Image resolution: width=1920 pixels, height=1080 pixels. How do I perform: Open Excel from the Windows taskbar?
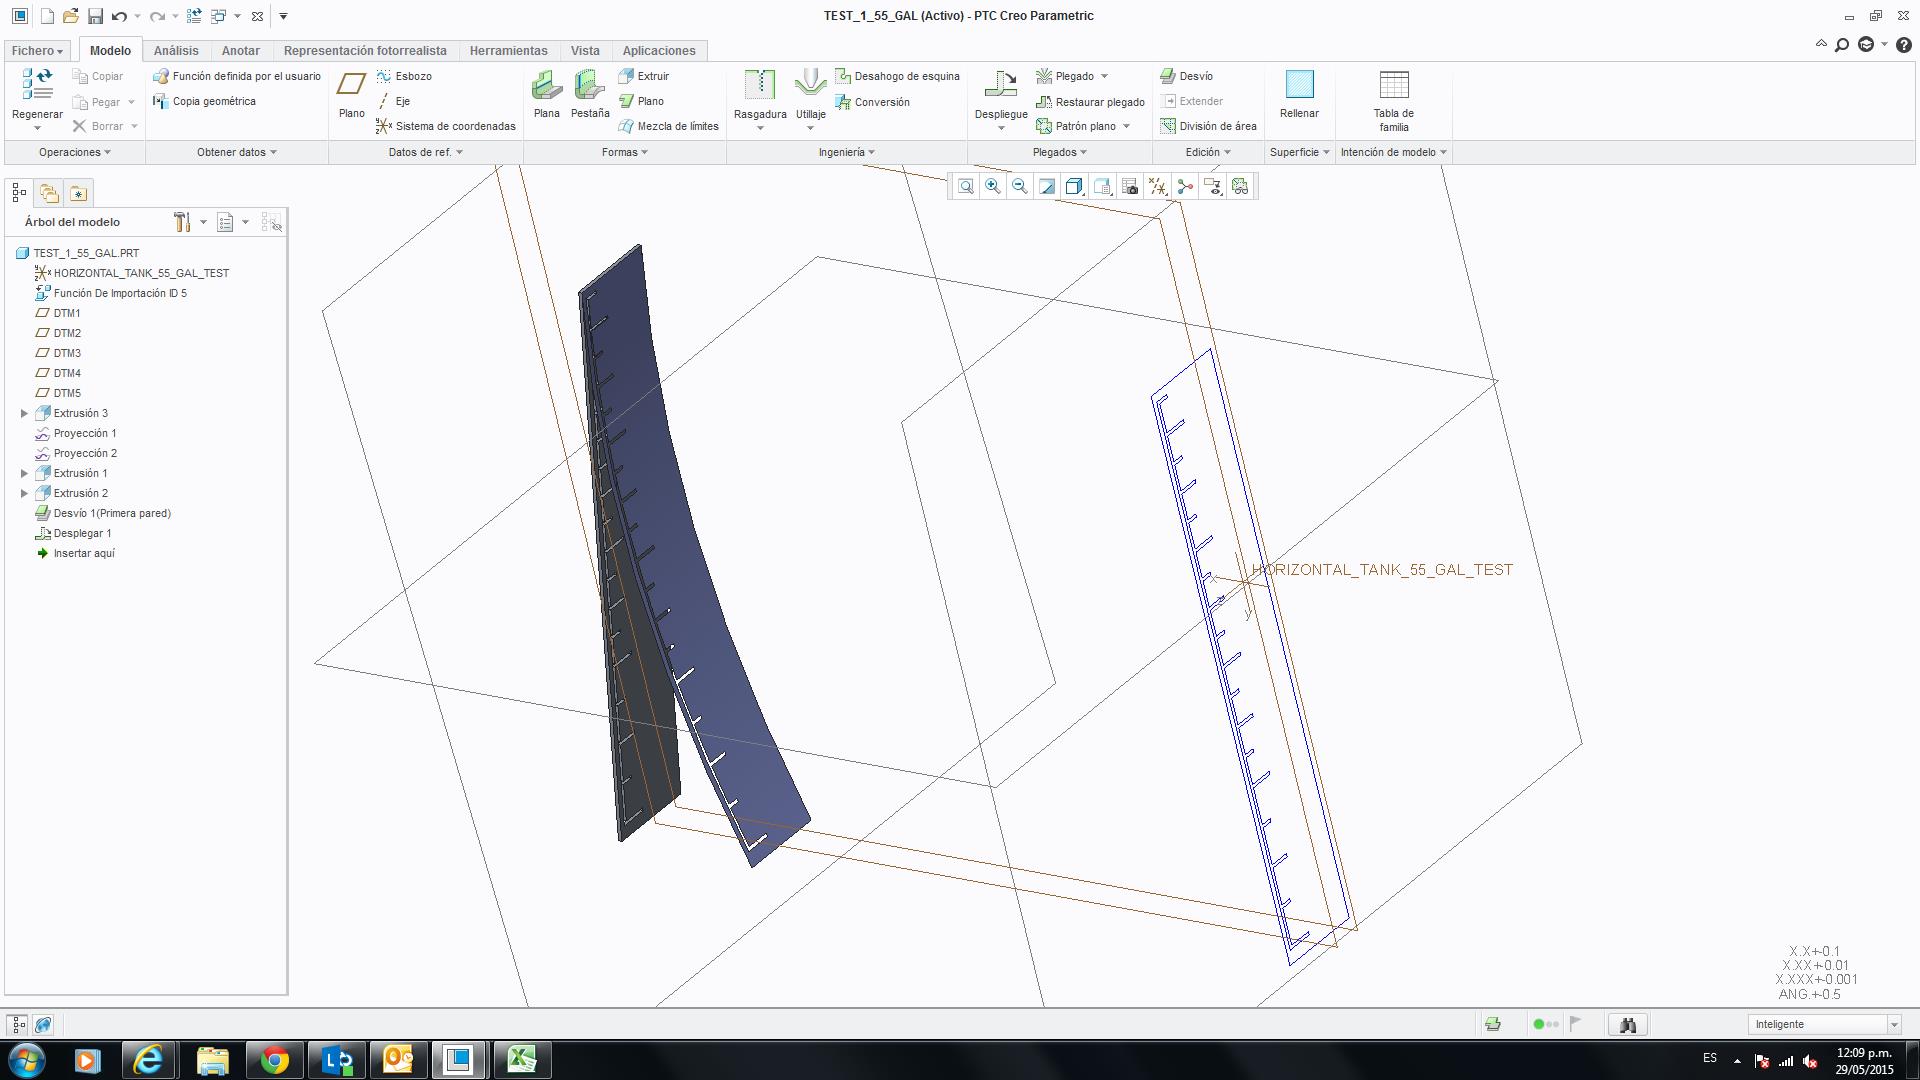point(521,1059)
